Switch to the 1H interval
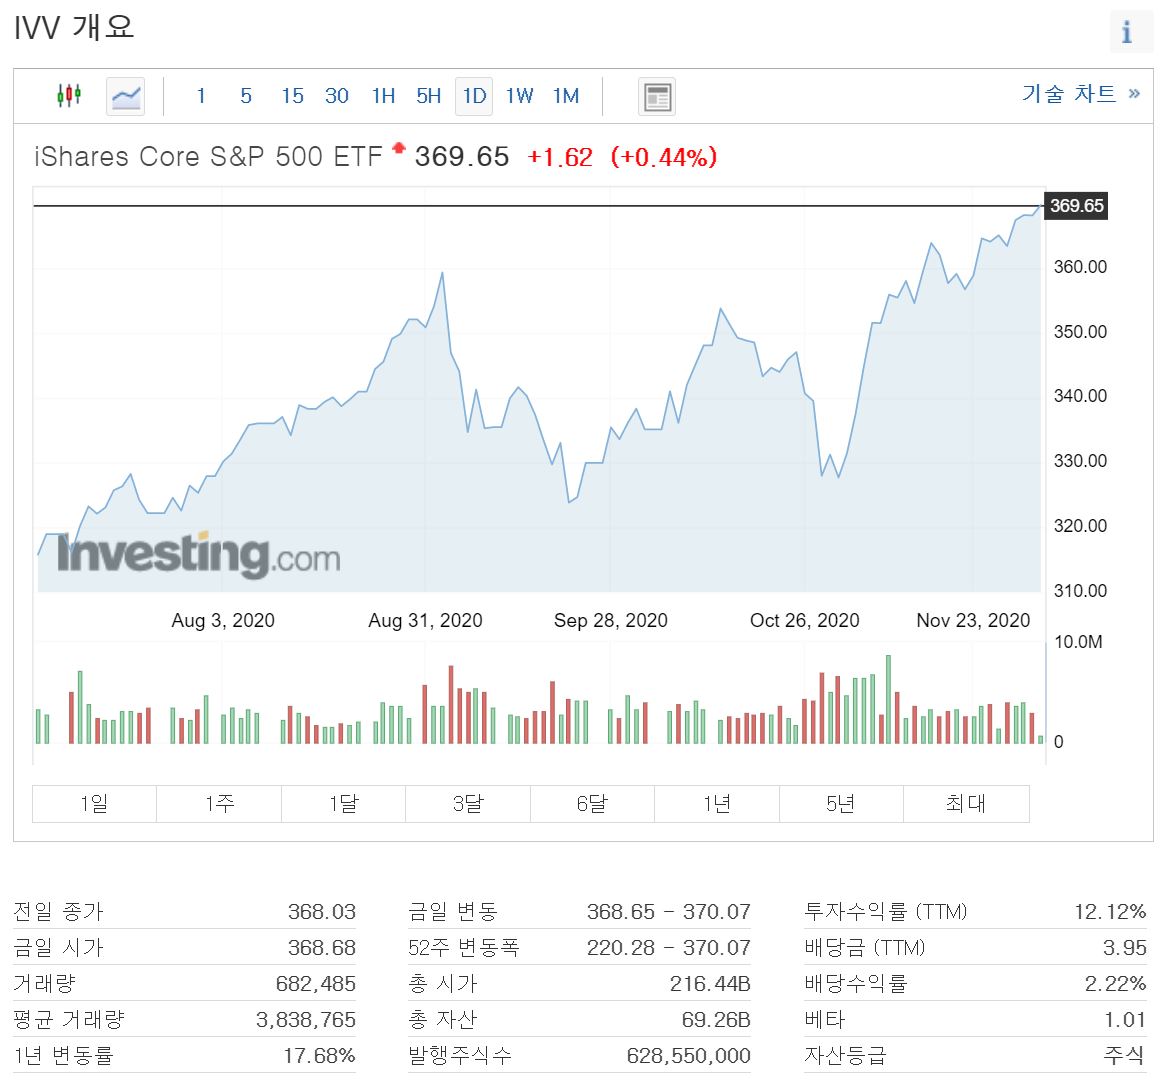The height and width of the screenshot is (1083, 1171). [382, 96]
